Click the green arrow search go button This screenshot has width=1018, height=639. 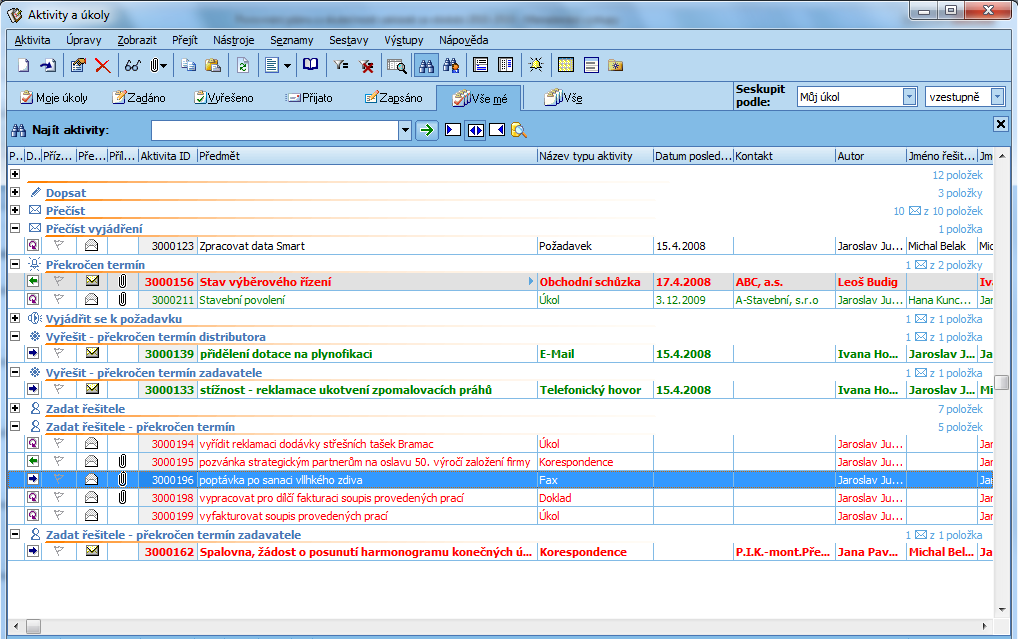coord(427,130)
